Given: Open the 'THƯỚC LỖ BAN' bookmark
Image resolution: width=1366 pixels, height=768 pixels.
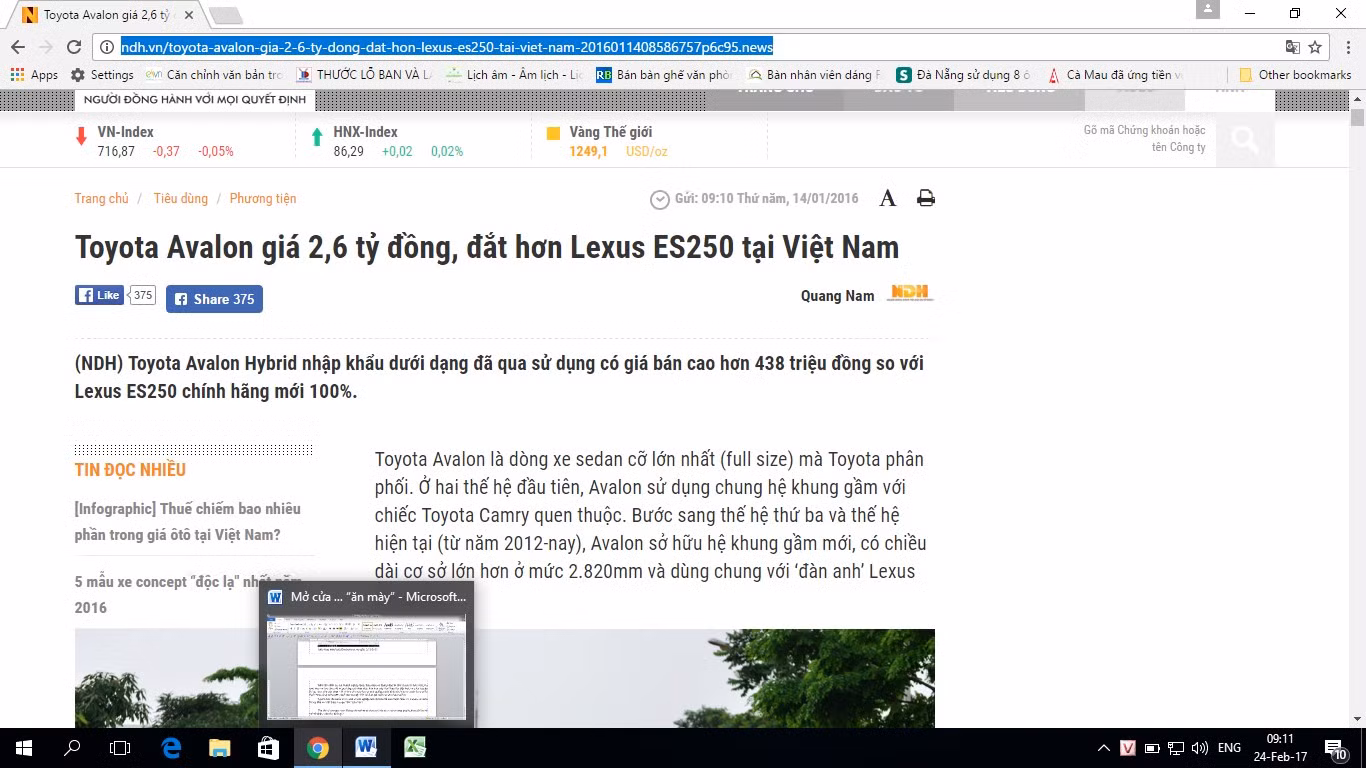Looking at the screenshot, I should (365, 75).
